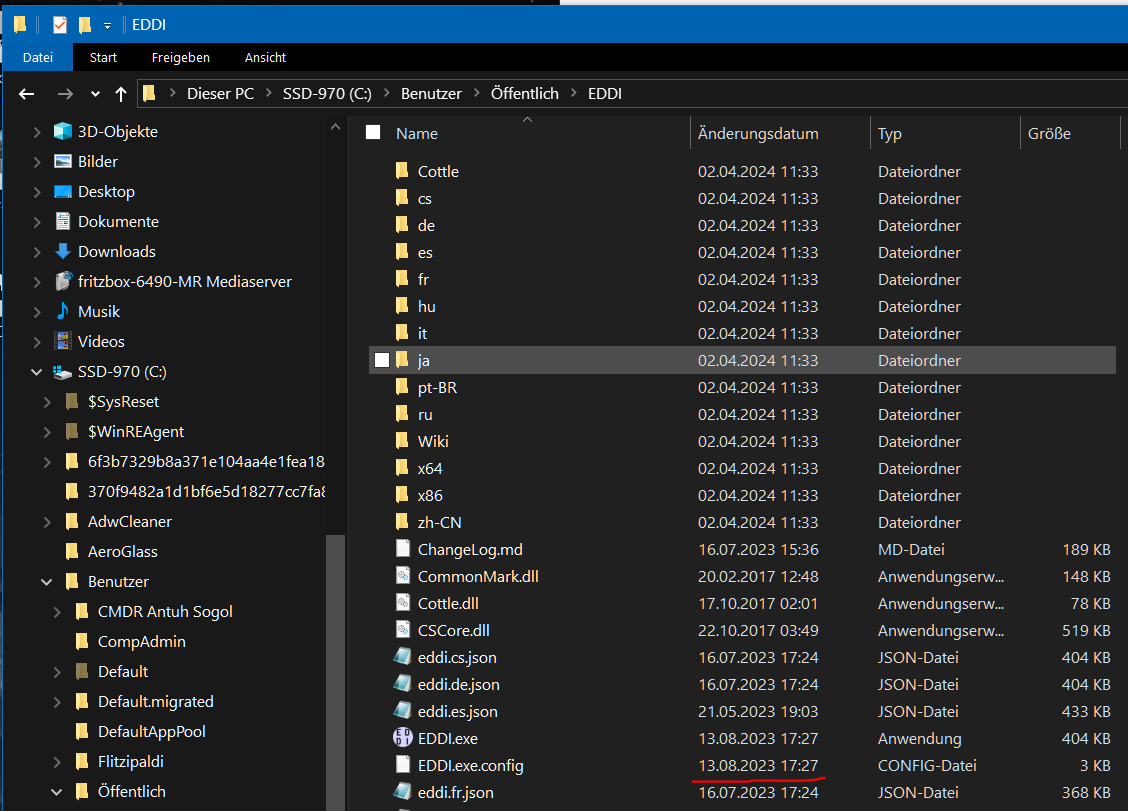Screen dimensions: 1128x811
Task: Select the Cottle.dll file name
Action: click(x=448, y=604)
